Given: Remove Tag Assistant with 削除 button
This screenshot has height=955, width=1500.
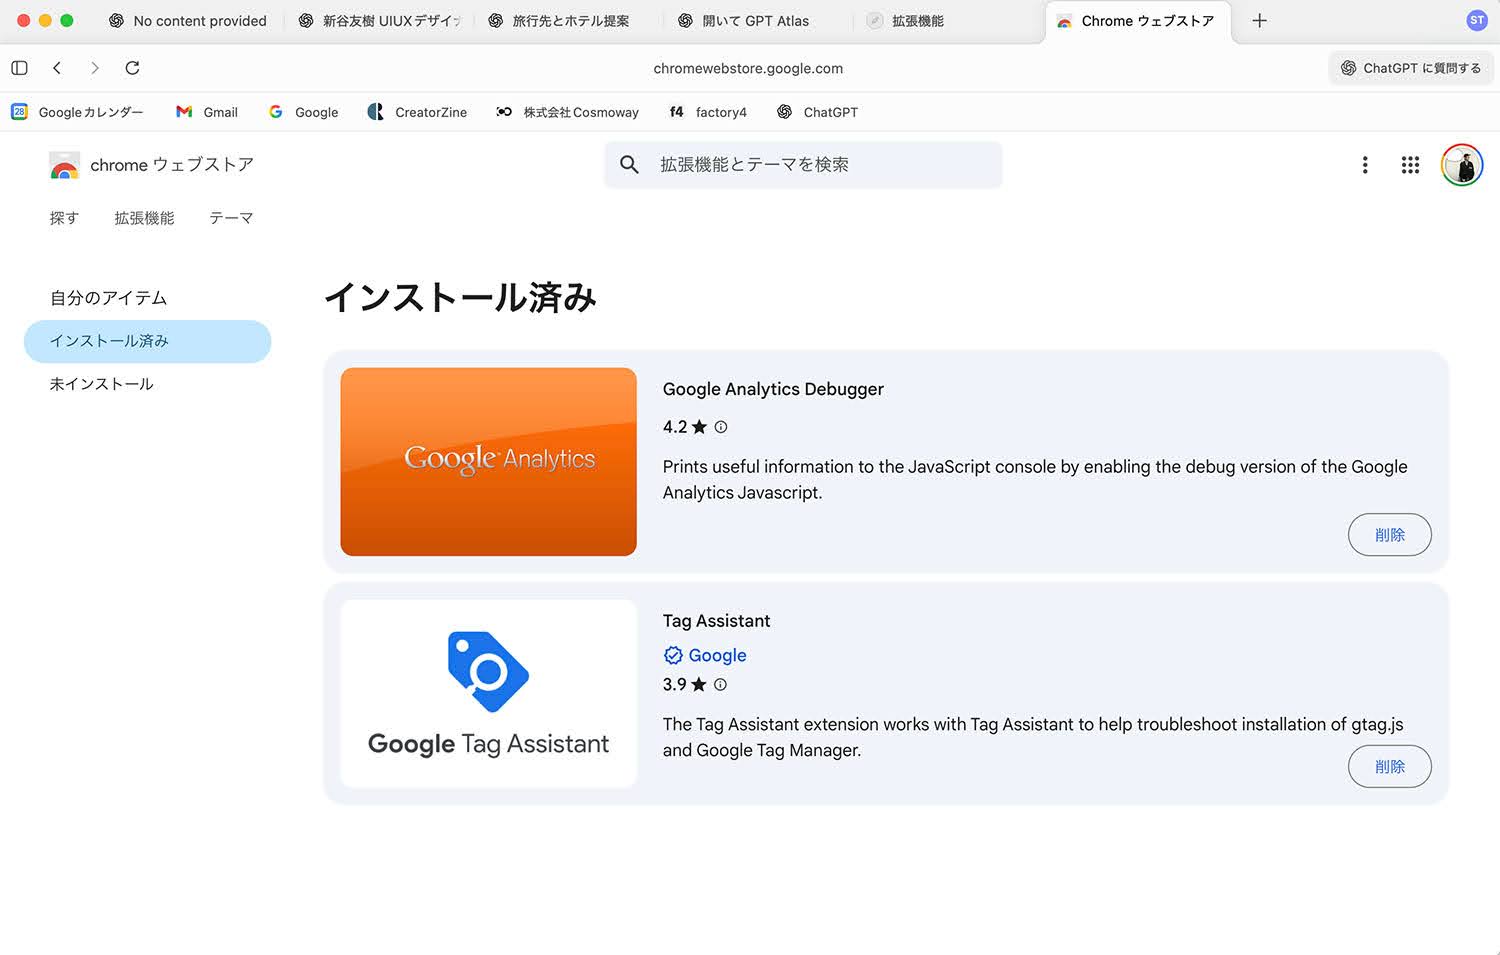Looking at the screenshot, I should coord(1389,767).
